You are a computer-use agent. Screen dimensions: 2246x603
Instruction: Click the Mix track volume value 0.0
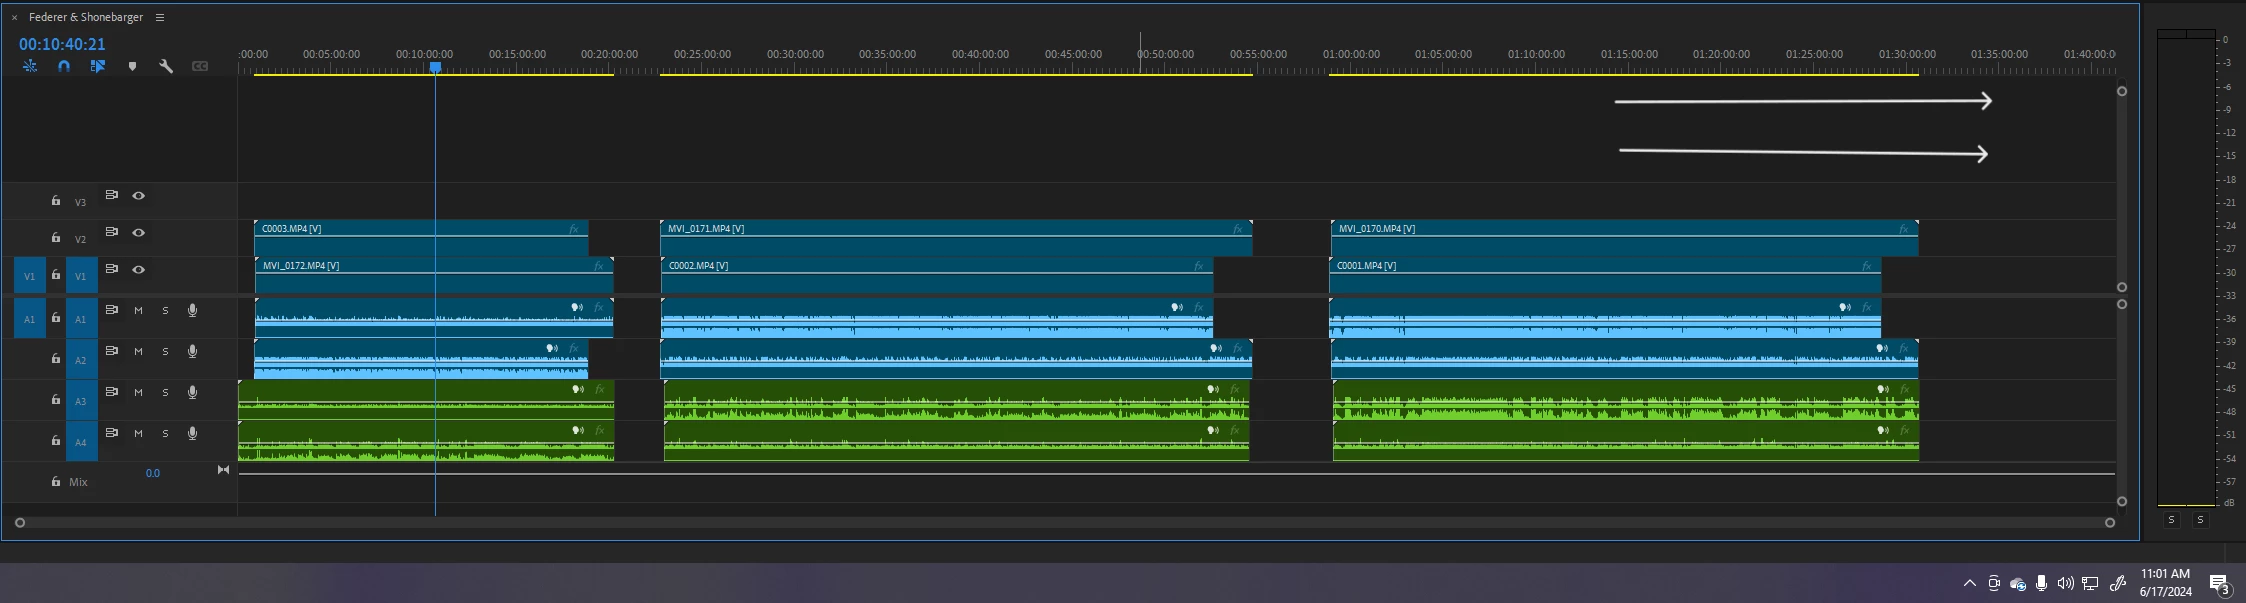point(152,473)
